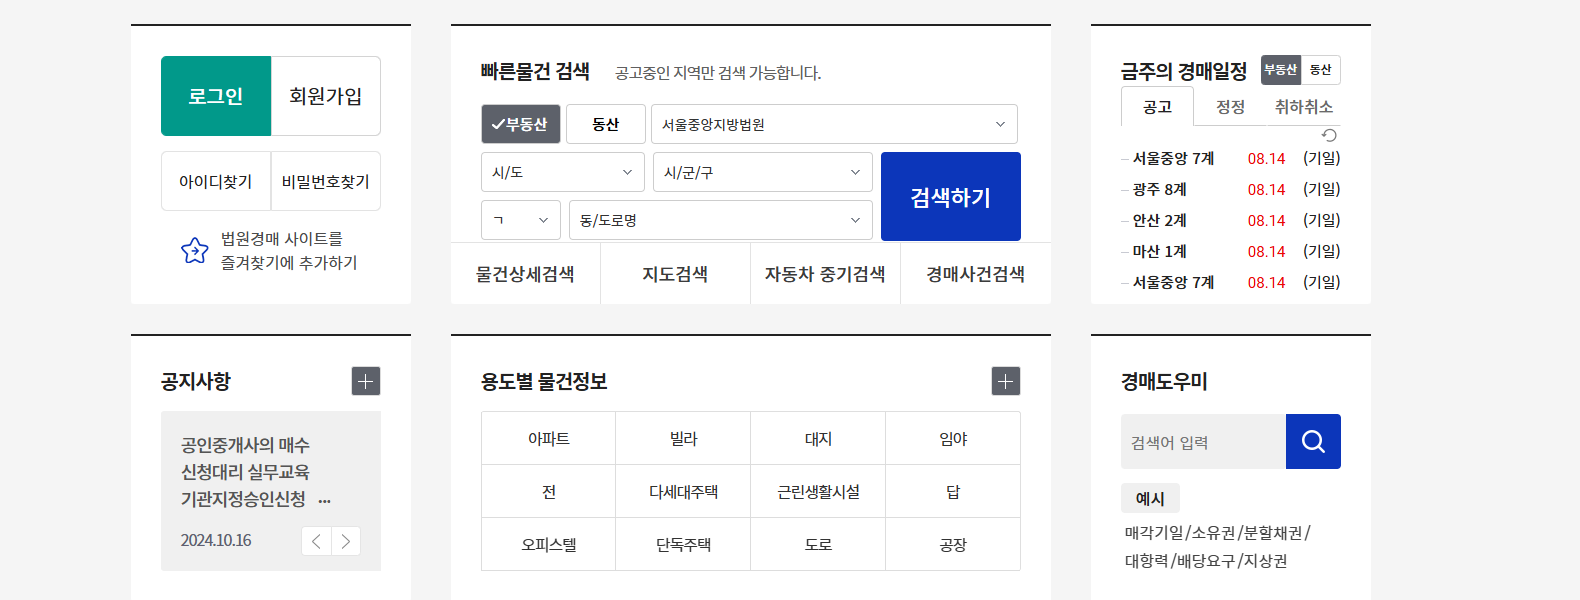Click the magnifier search icon in 경매도우미
1580x600 pixels.
1313,441
